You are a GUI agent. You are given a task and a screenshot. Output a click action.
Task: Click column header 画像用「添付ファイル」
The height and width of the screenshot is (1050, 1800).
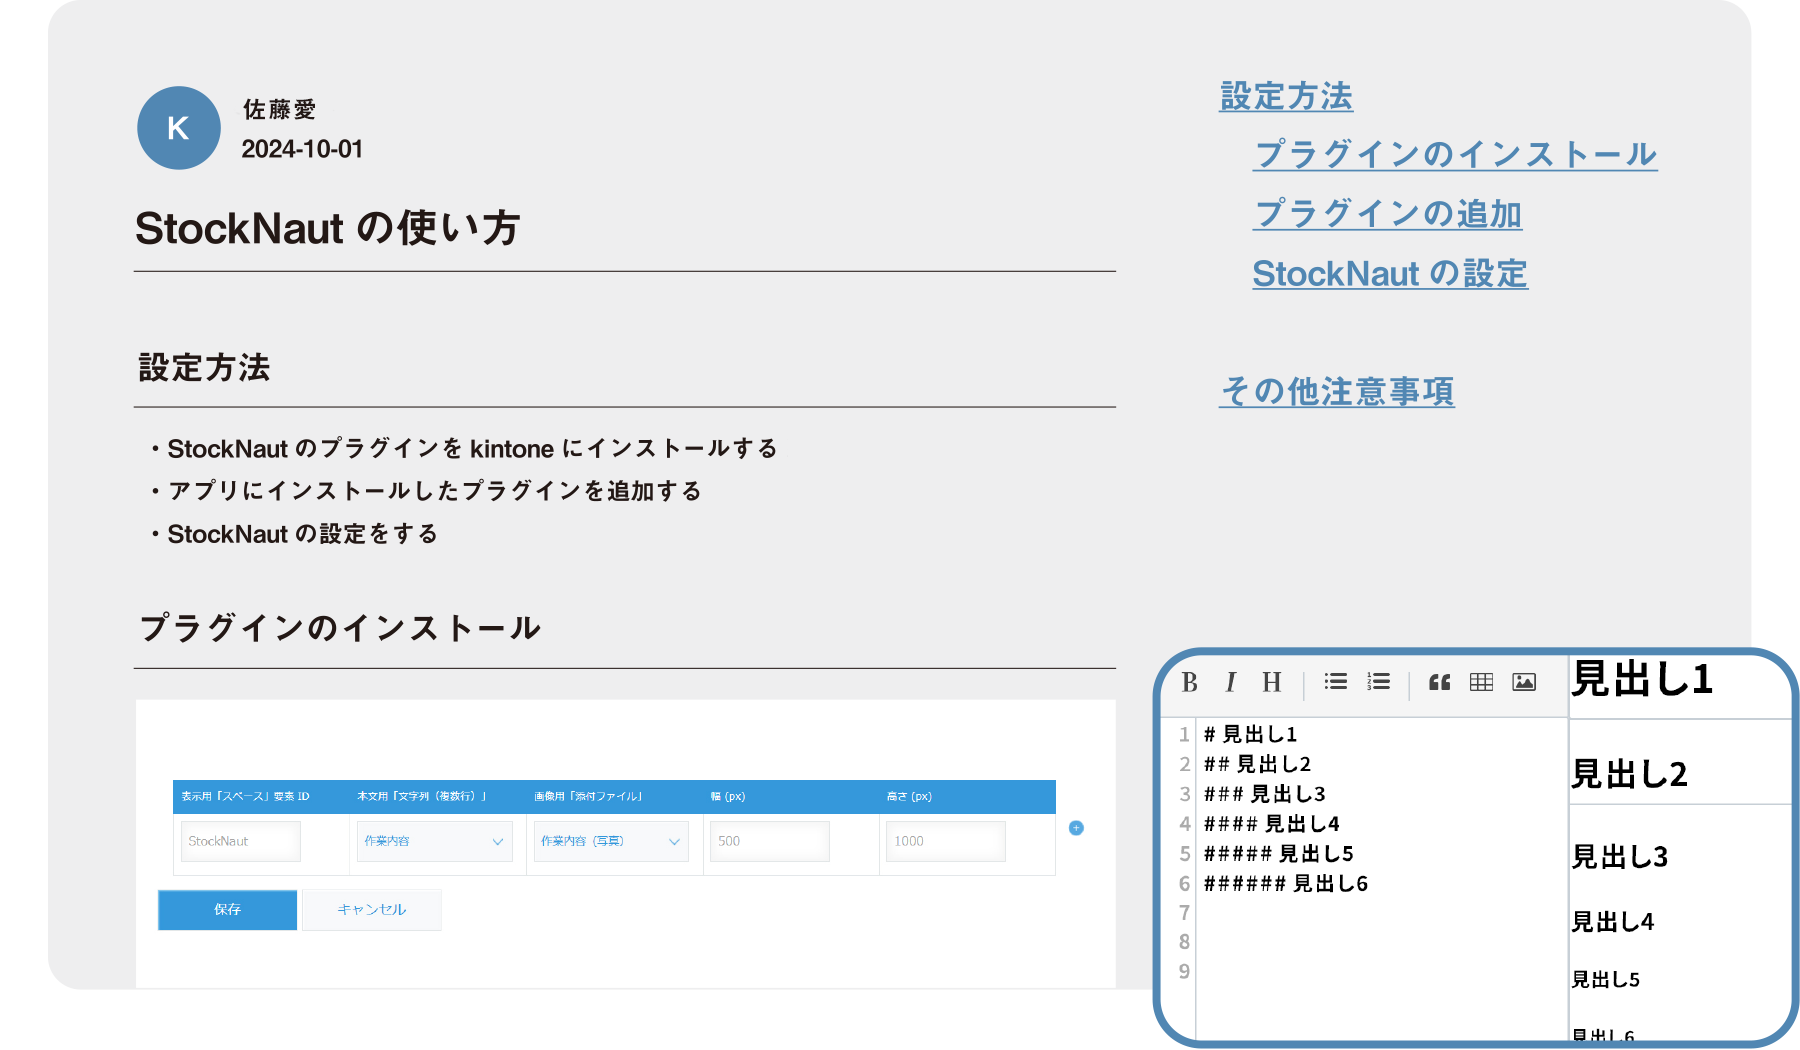tap(588, 796)
